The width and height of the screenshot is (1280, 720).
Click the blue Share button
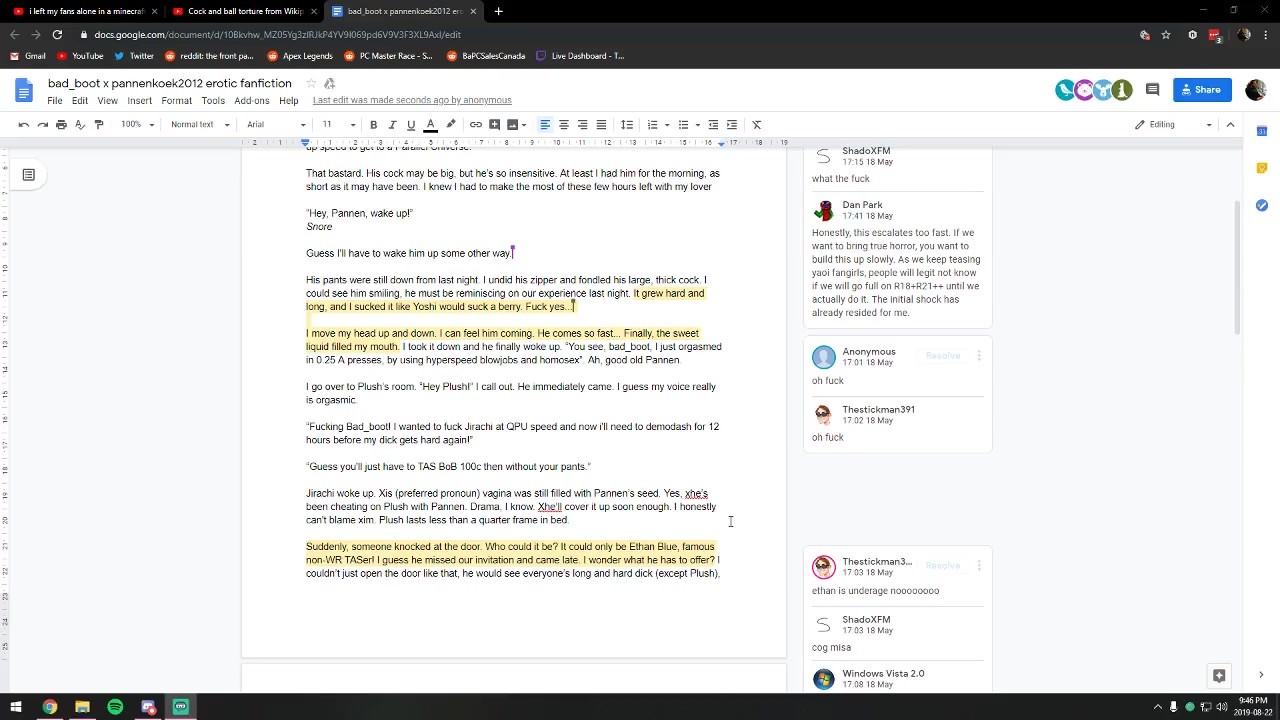pos(1202,90)
